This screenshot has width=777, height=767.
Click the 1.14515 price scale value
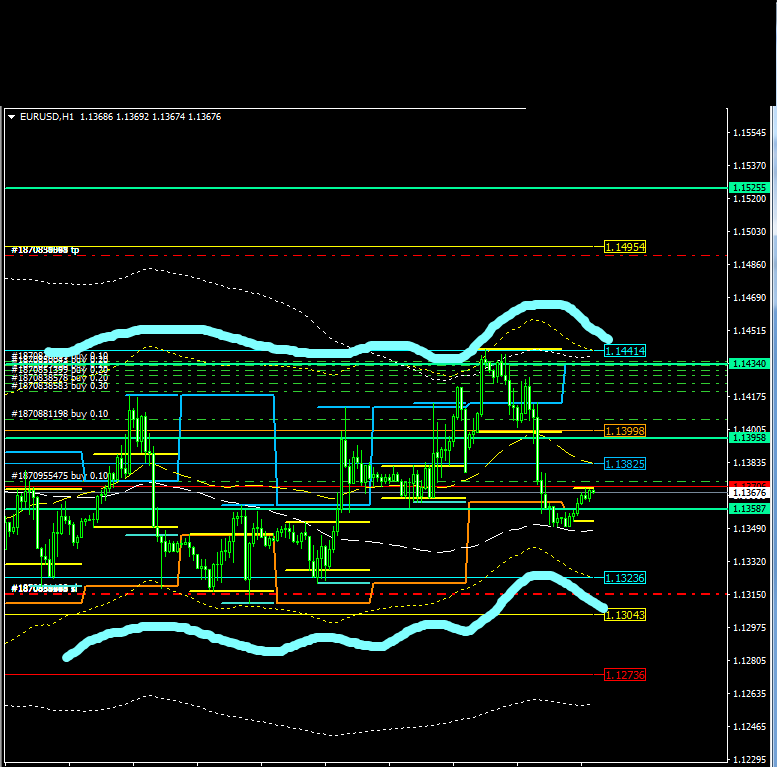pyautogui.click(x=749, y=330)
